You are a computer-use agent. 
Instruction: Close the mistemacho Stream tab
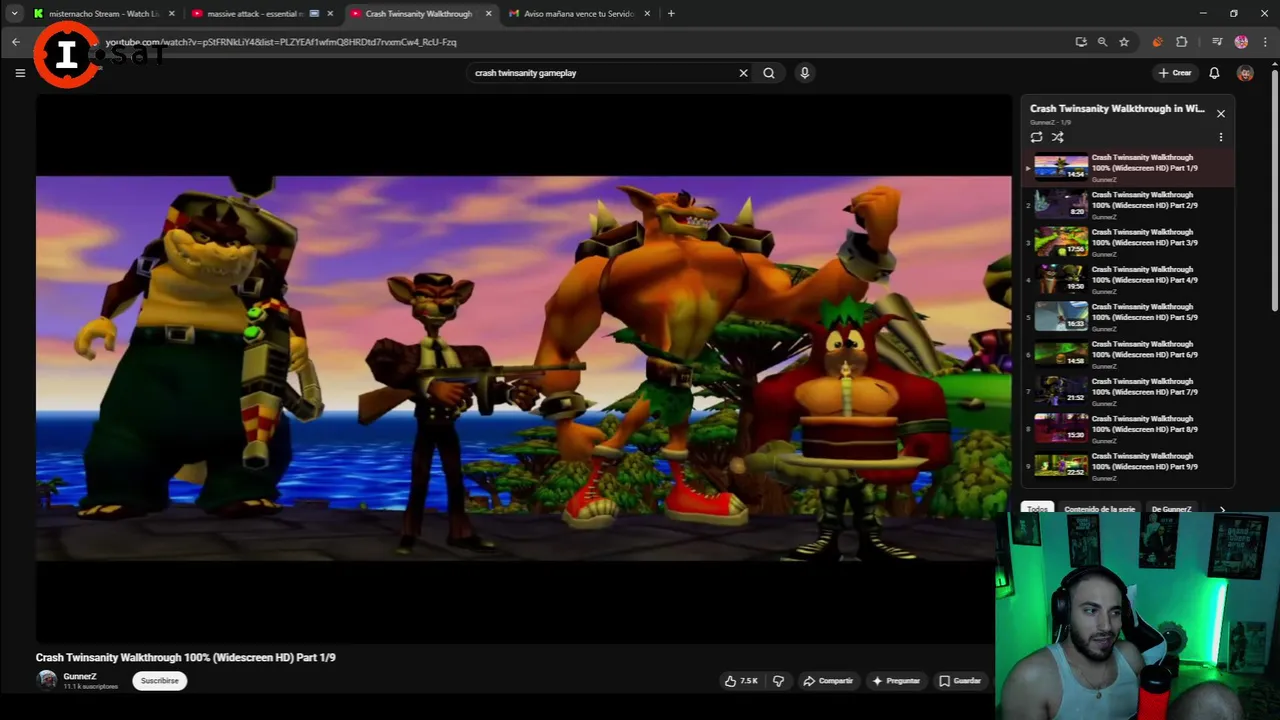coord(172,14)
